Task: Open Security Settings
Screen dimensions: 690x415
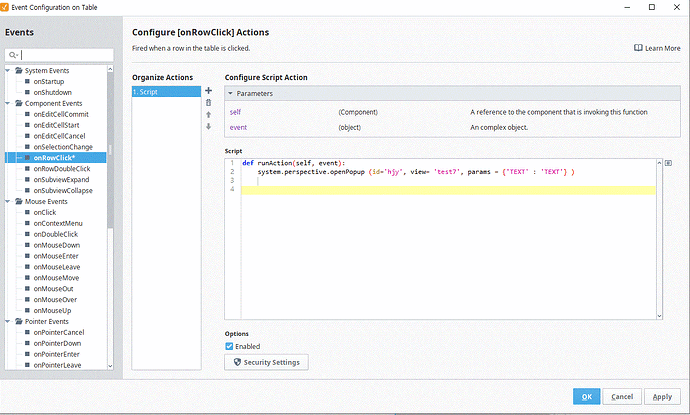Action: pyautogui.click(x=266, y=362)
